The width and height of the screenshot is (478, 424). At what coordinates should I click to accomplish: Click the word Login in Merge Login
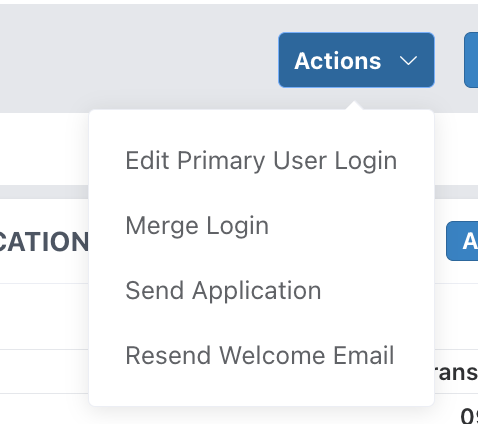coord(237,226)
